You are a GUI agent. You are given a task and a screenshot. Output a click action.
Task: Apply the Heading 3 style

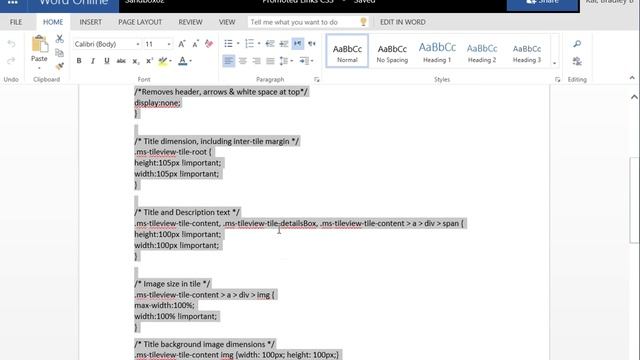click(527, 51)
